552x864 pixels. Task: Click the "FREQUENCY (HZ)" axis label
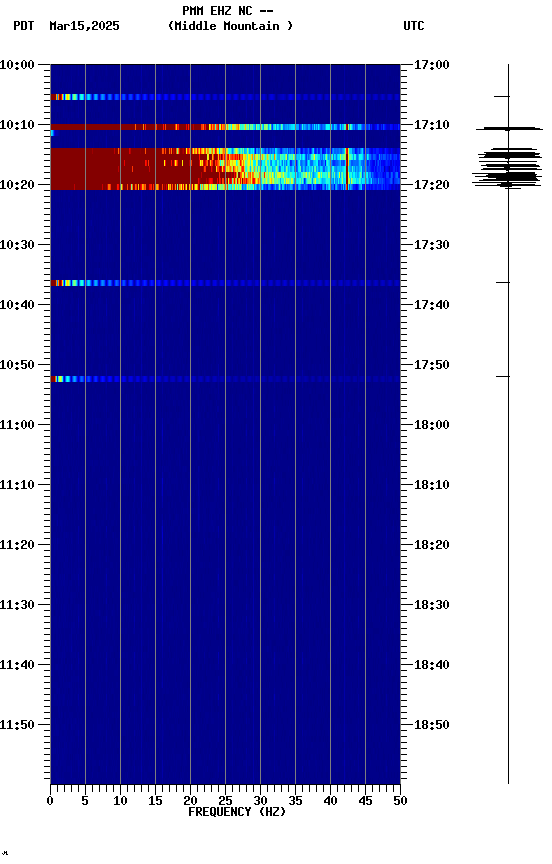[x=237, y=812]
